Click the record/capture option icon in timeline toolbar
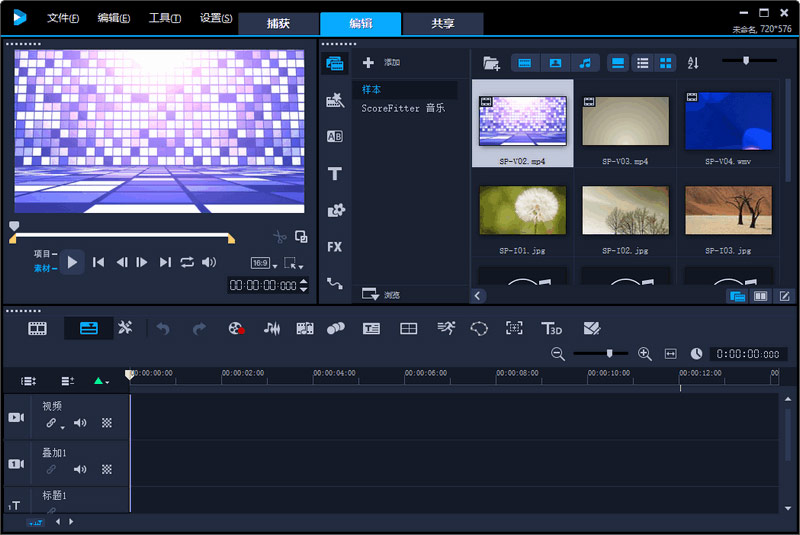800x535 pixels. tap(236, 328)
